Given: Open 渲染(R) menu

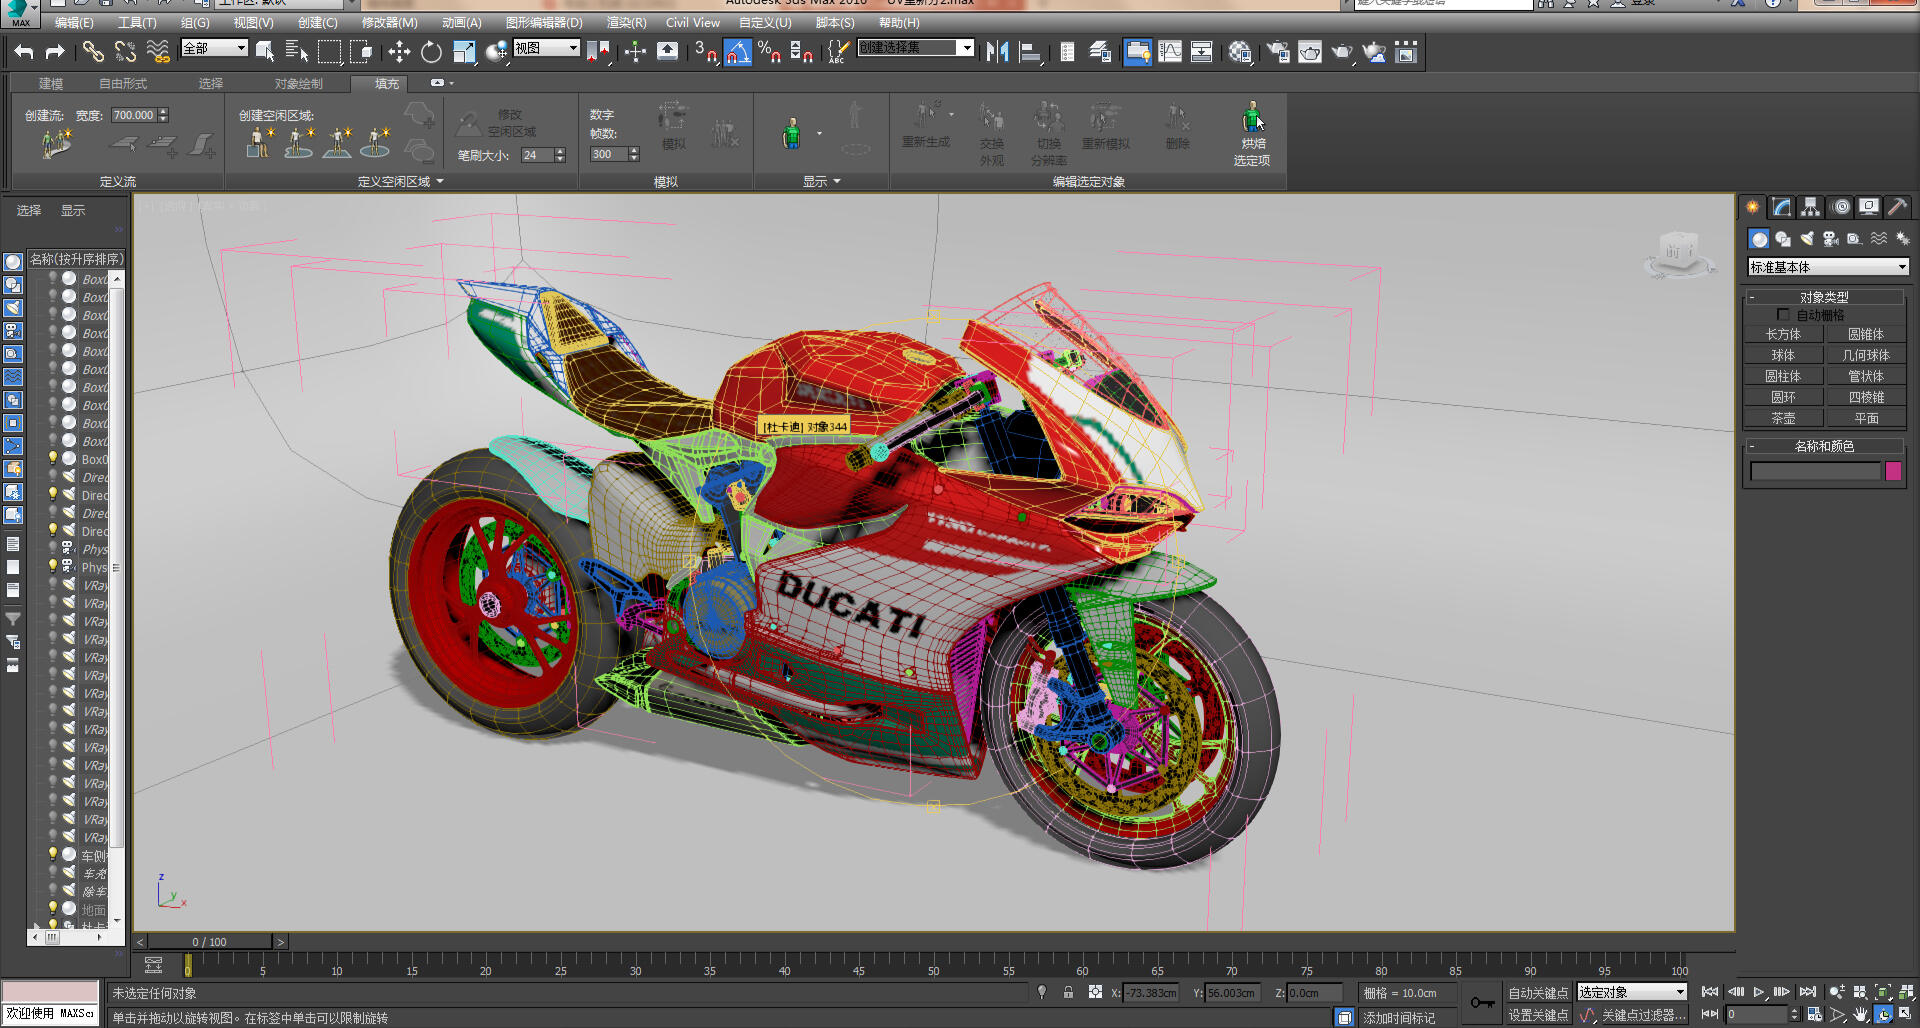Looking at the screenshot, I should tap(626, 22).
